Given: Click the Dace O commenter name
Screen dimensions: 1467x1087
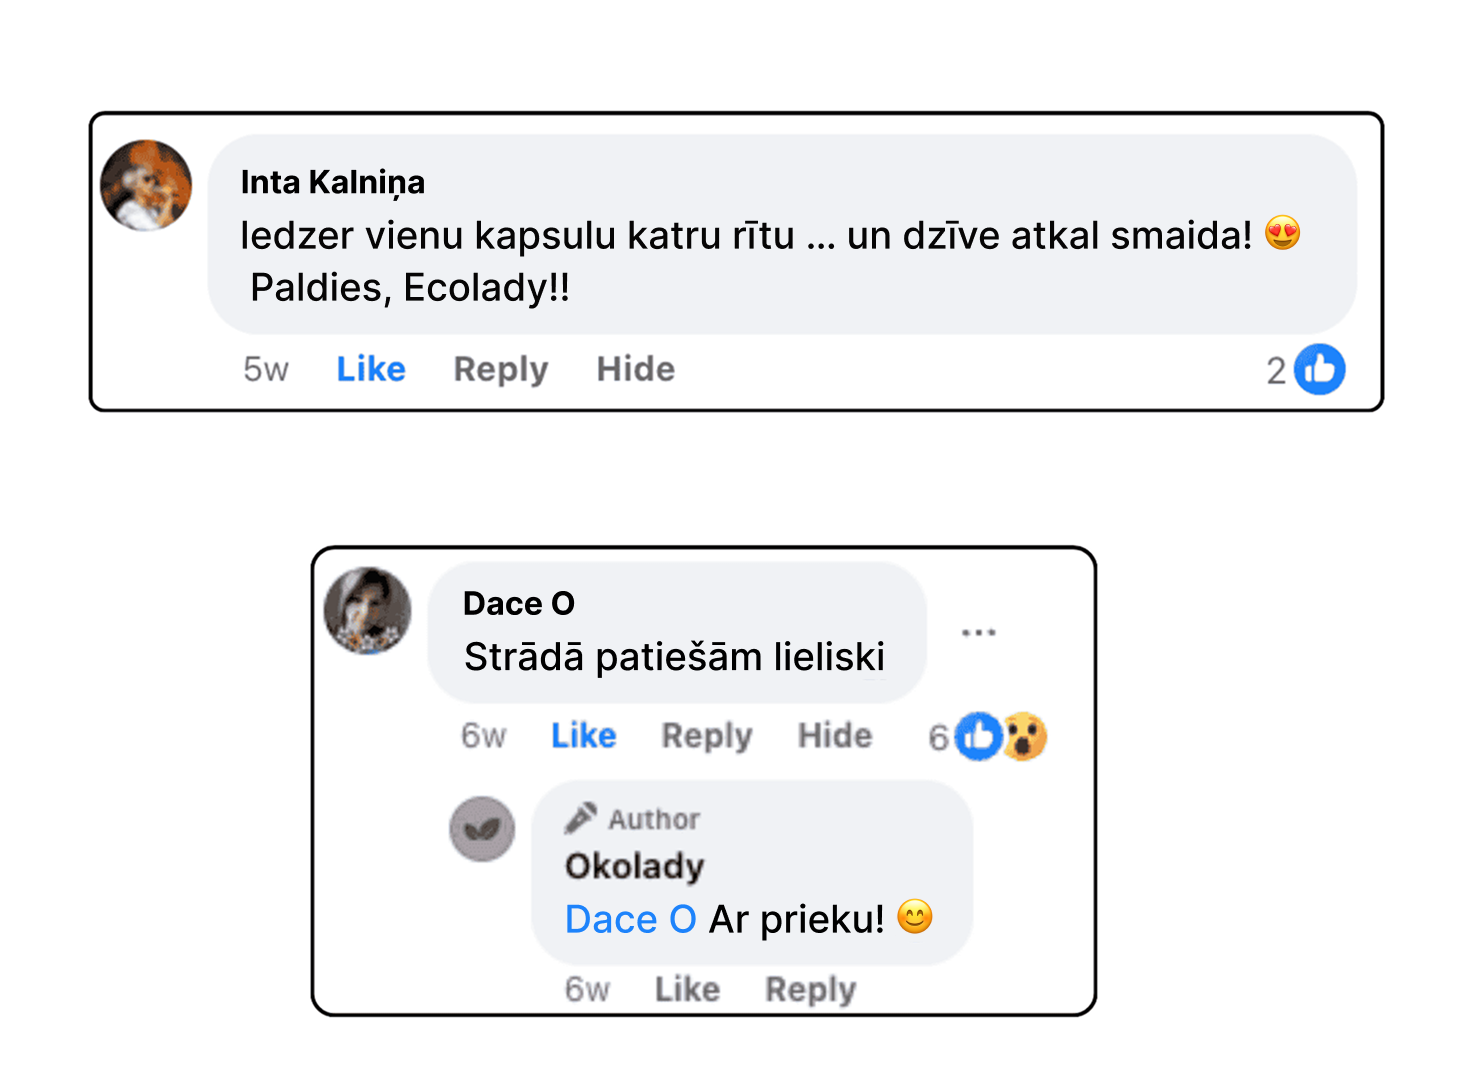Looking at the screenshot, I should [x=519, y=603].
